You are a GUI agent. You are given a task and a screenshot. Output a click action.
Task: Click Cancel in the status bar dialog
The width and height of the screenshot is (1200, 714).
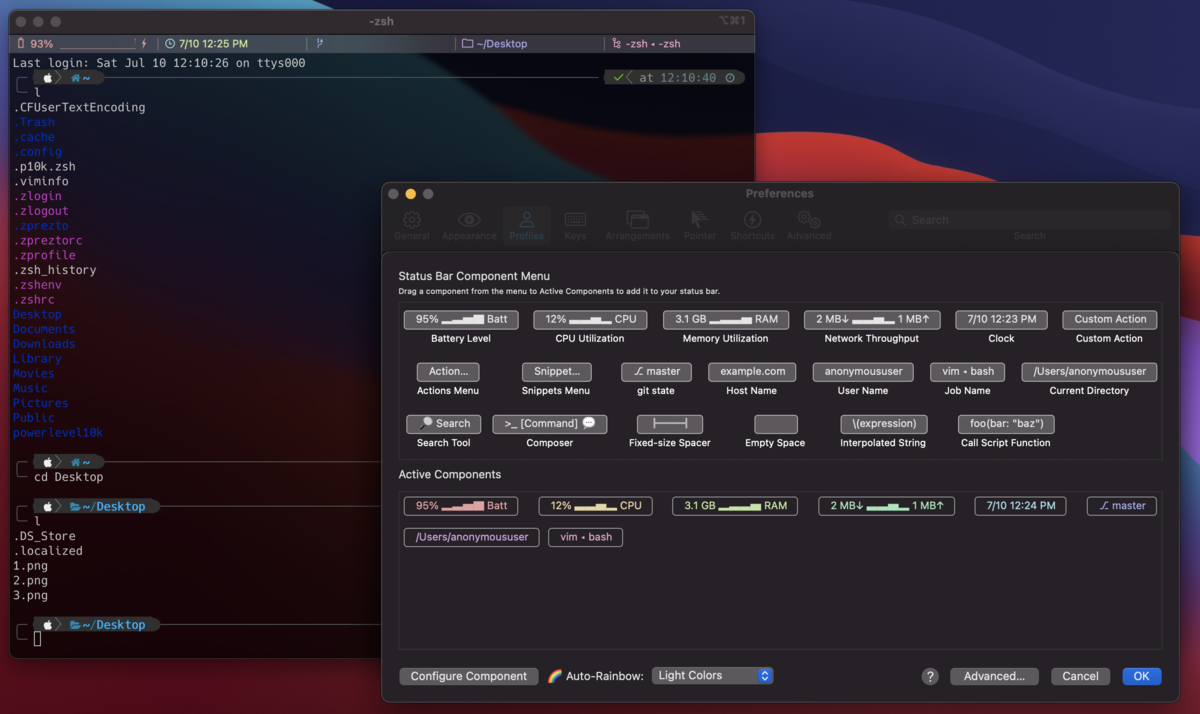[x=1080, y=676]
